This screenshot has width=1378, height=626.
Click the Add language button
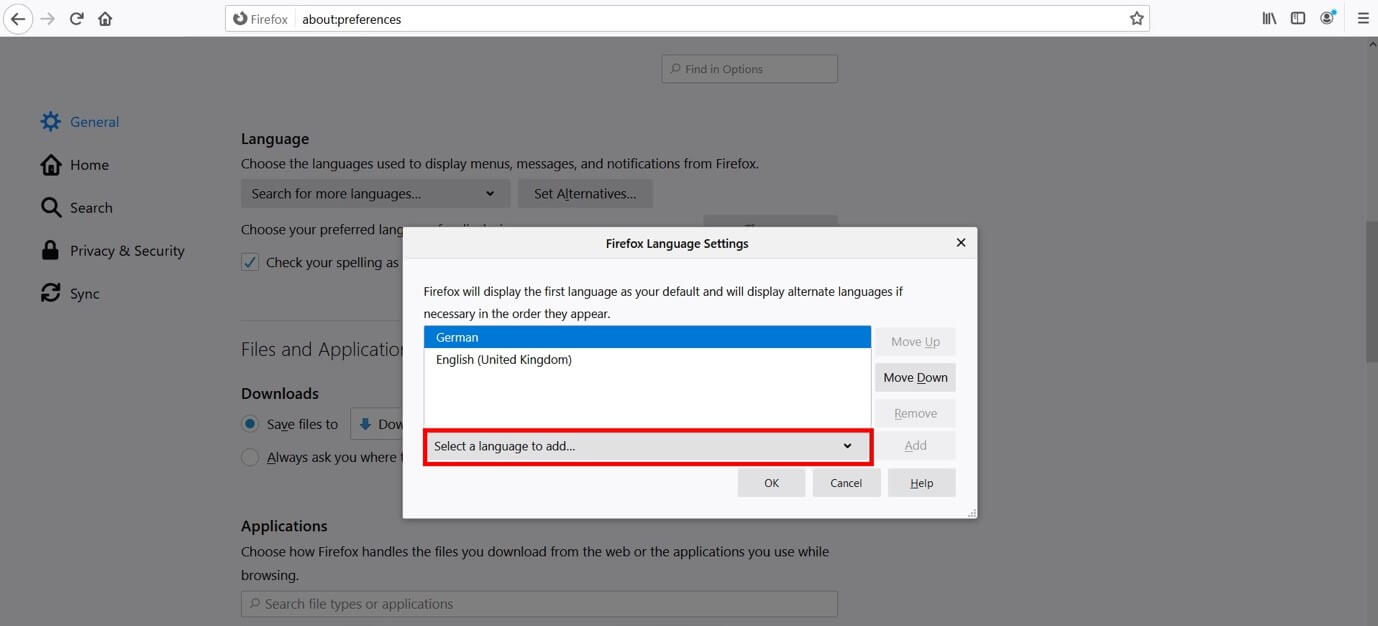915,446
